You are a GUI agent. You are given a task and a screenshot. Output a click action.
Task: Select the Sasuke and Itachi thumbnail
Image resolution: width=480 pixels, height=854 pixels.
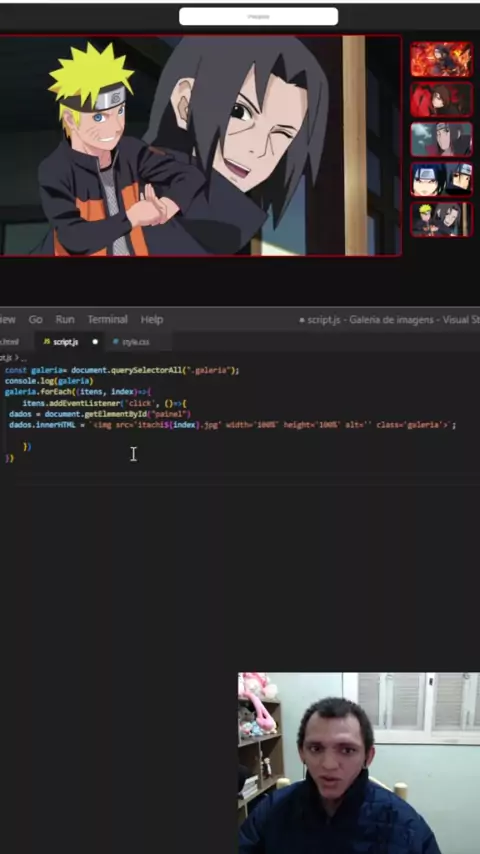pos(441,179)
